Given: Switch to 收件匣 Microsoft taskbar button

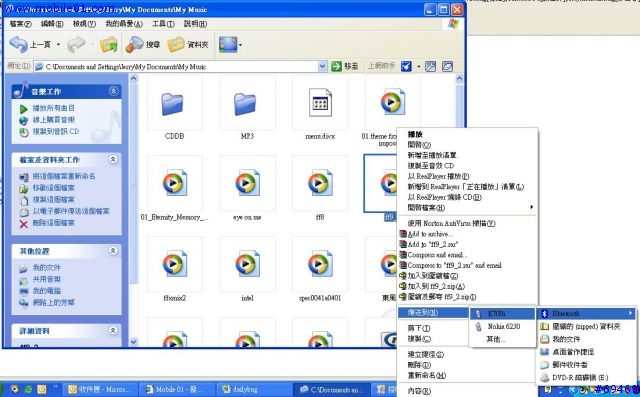Looking at the screenshot, I should click(x=100, y=389).
